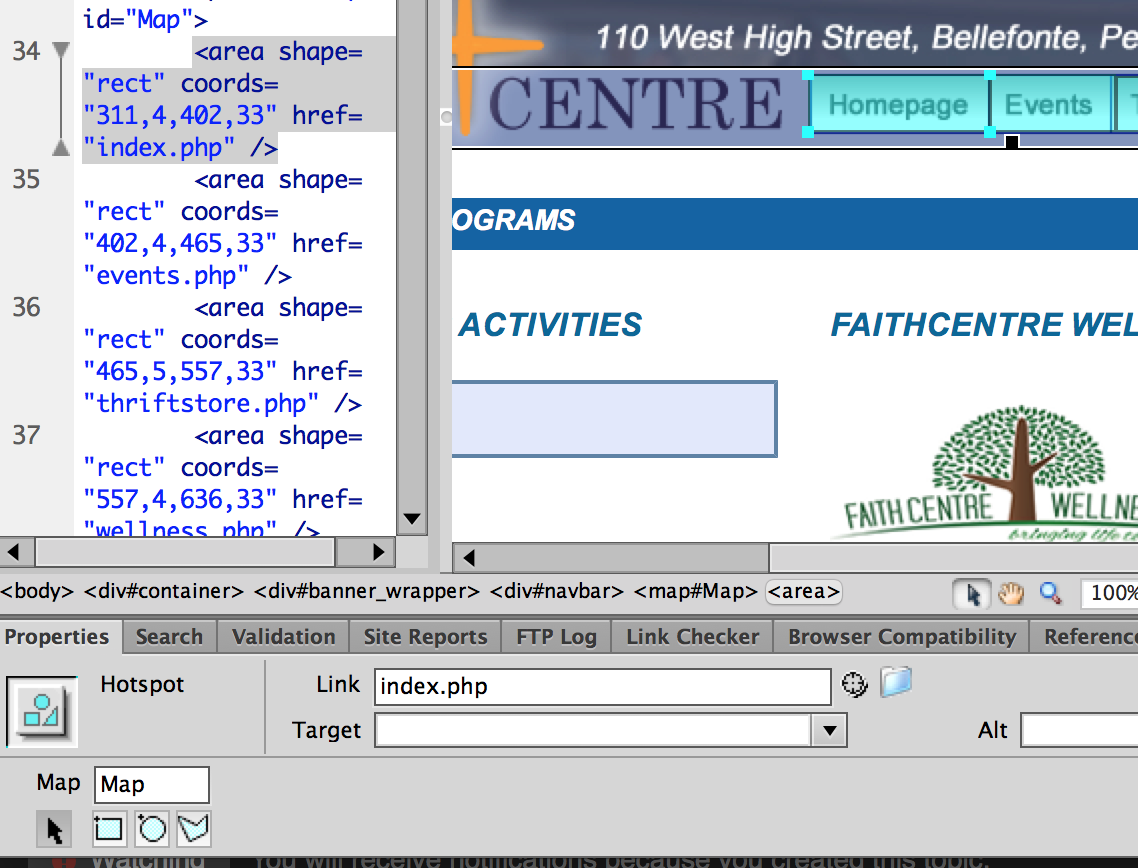1138x868 pixels.
Task: Activate the Zoom magnifier tool
Action: (1050, 594)
